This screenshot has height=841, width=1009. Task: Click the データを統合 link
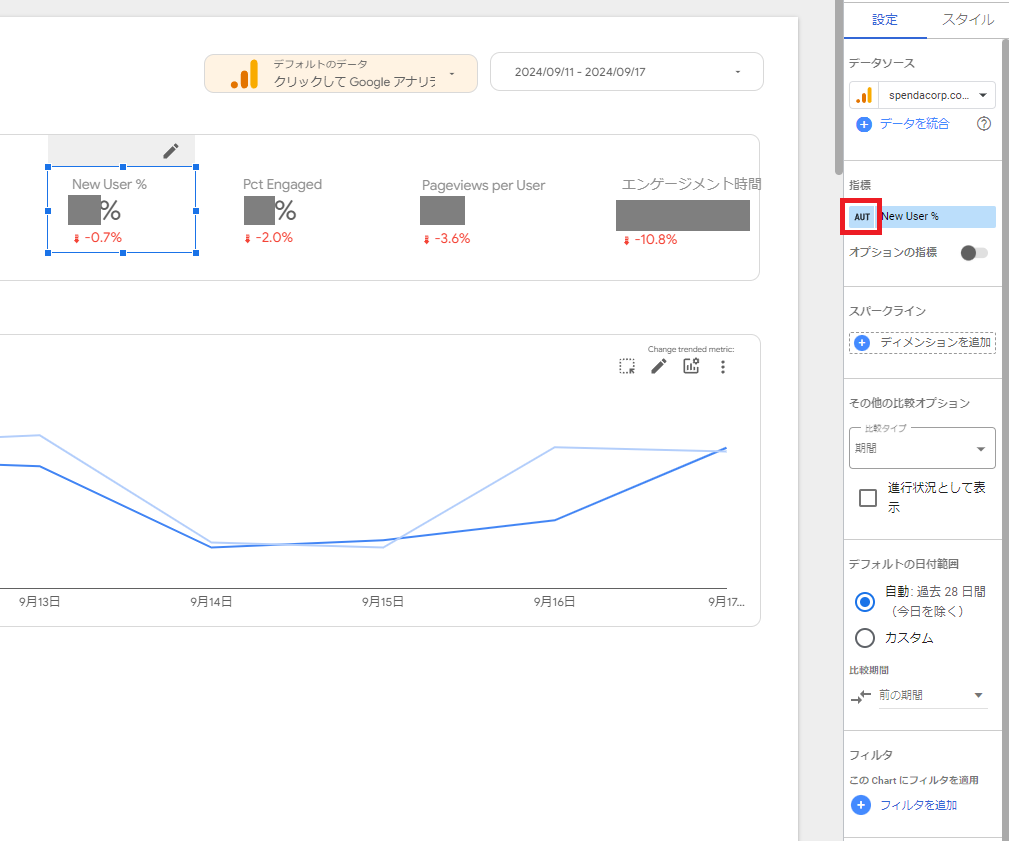914,124
